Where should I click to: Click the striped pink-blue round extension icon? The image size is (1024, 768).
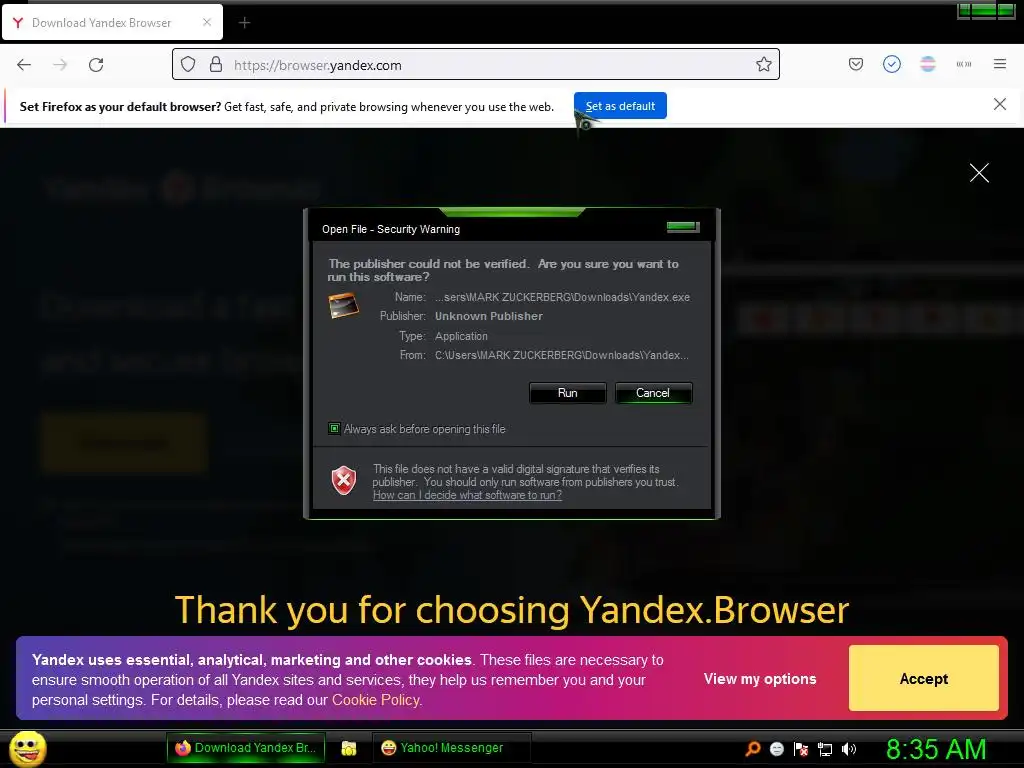[927, 64]
